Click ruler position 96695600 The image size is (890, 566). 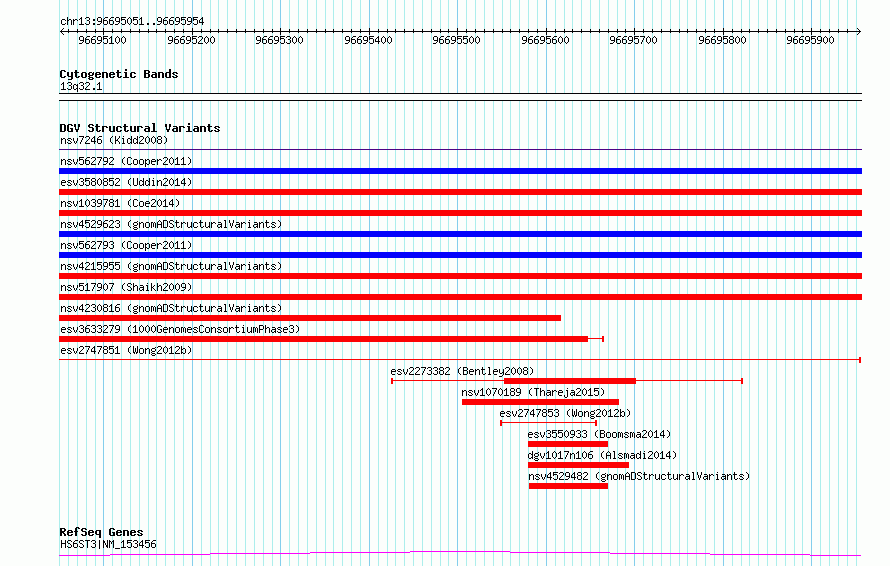click(x=545, y=40)
